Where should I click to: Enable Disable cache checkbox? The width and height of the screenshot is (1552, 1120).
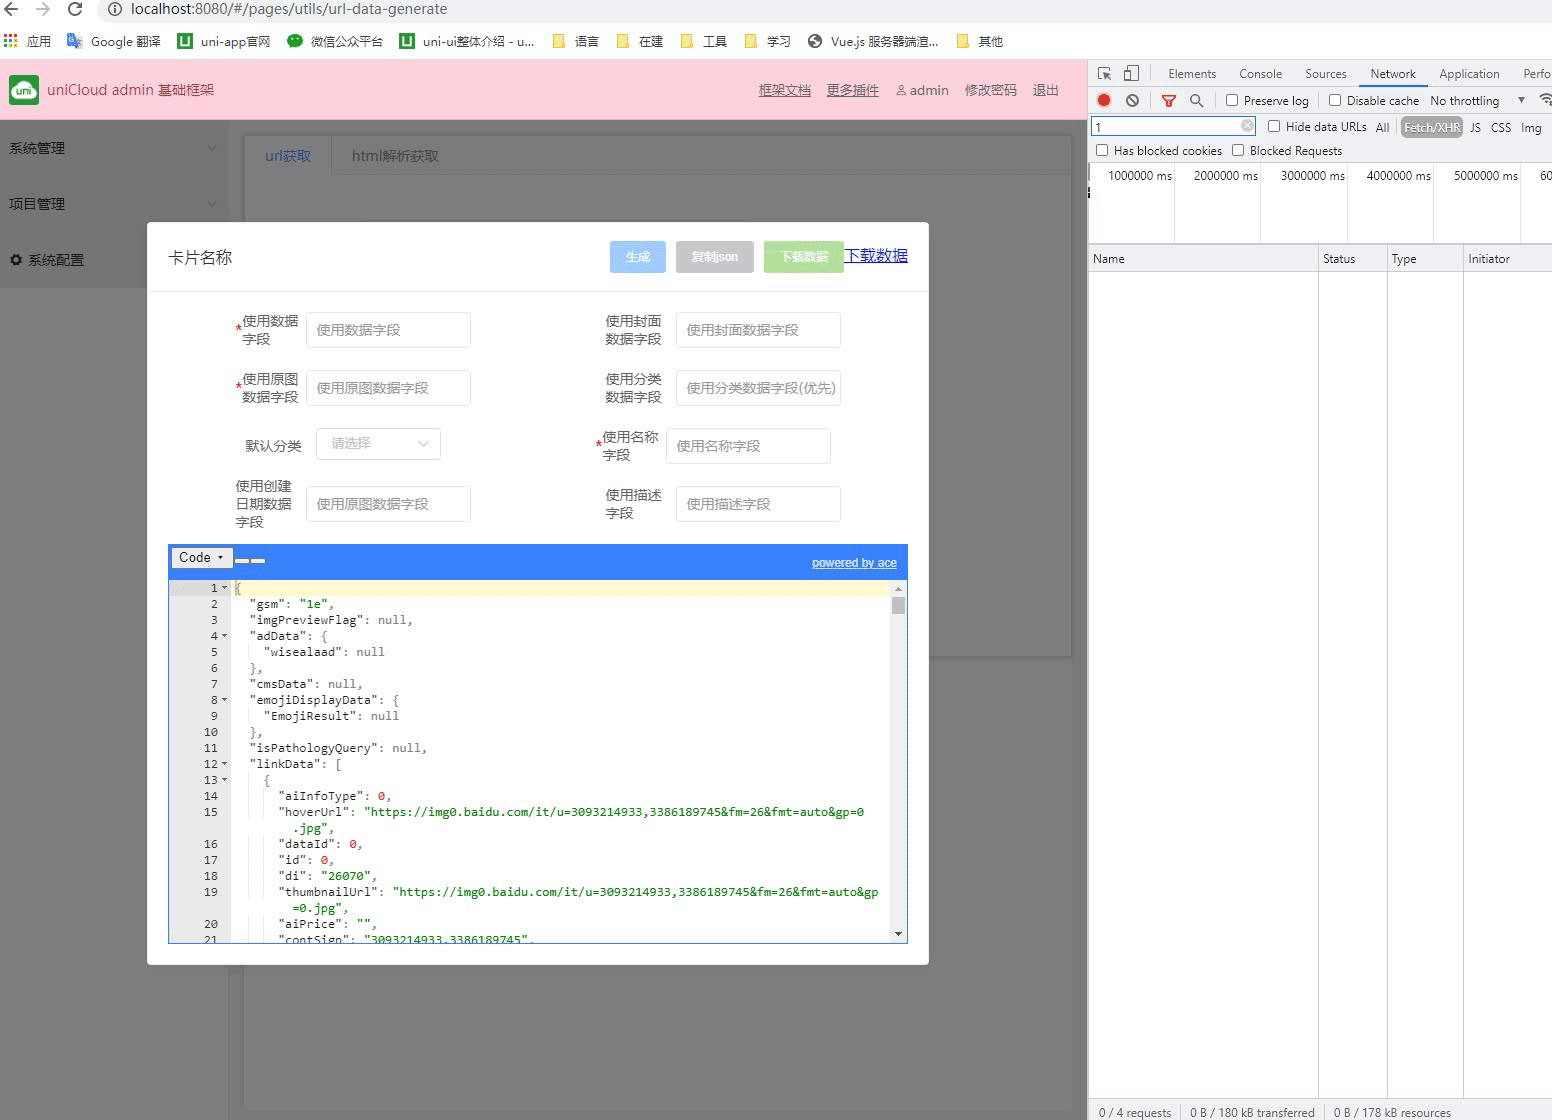coord(1335,100)
